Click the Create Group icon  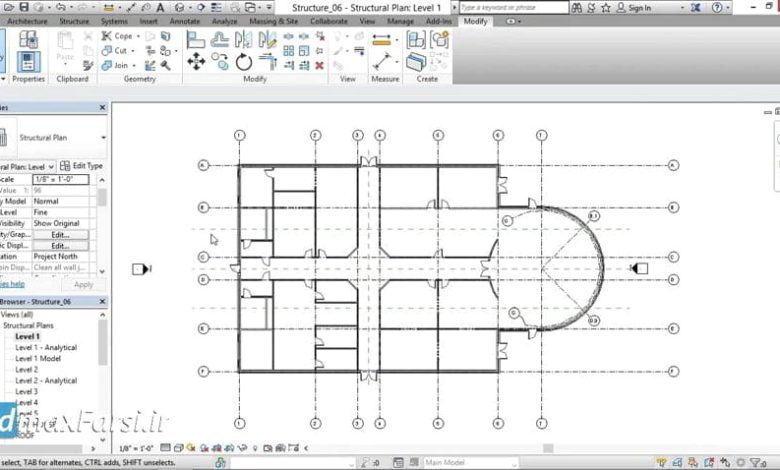tap(440, 39)
